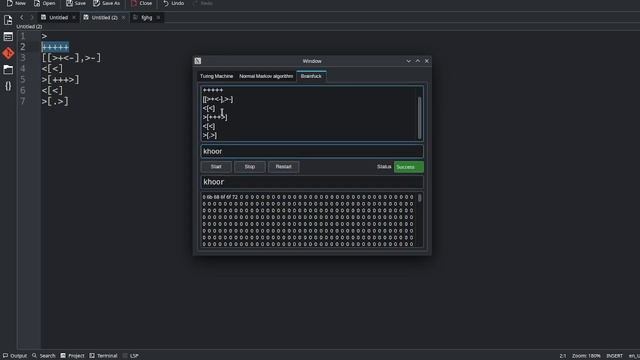Click the selected +++++ text on line 2

(x=55, y=47)
